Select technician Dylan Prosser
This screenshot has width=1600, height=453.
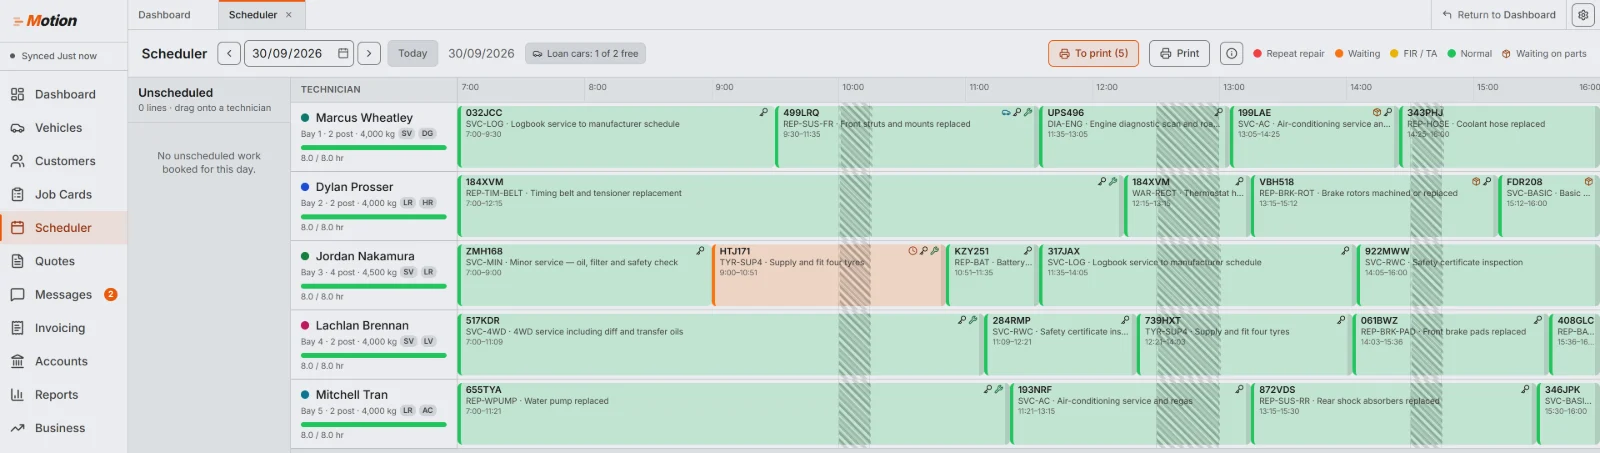tap(354, 187)
